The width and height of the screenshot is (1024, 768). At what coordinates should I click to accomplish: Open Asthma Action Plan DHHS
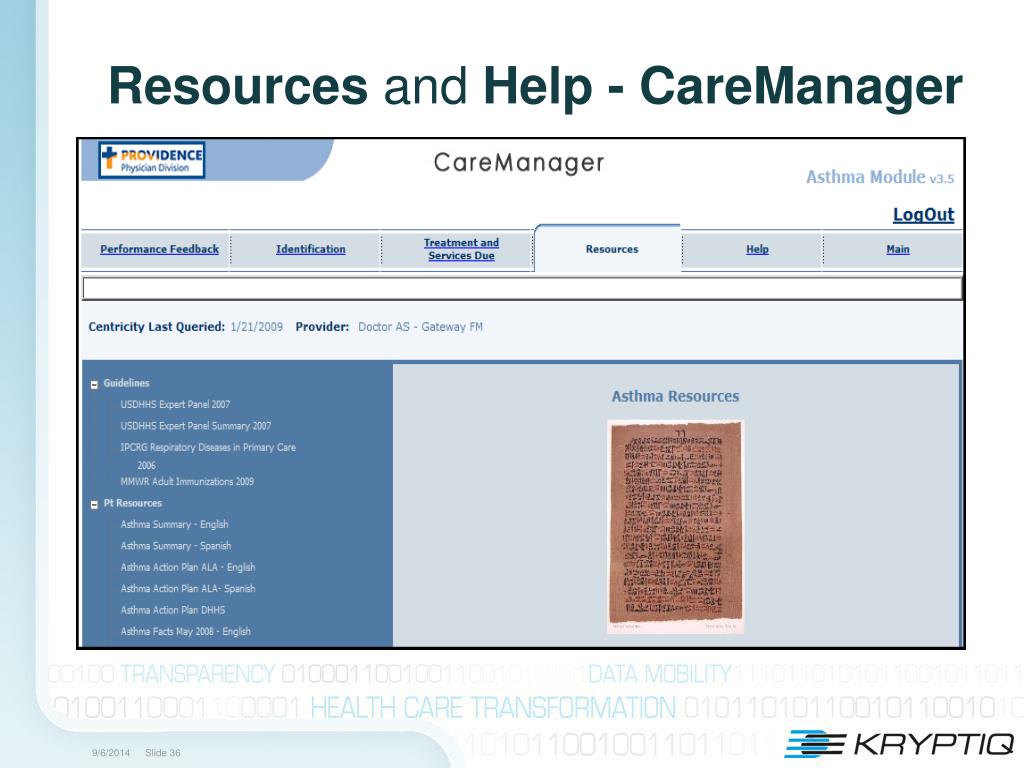172,610
